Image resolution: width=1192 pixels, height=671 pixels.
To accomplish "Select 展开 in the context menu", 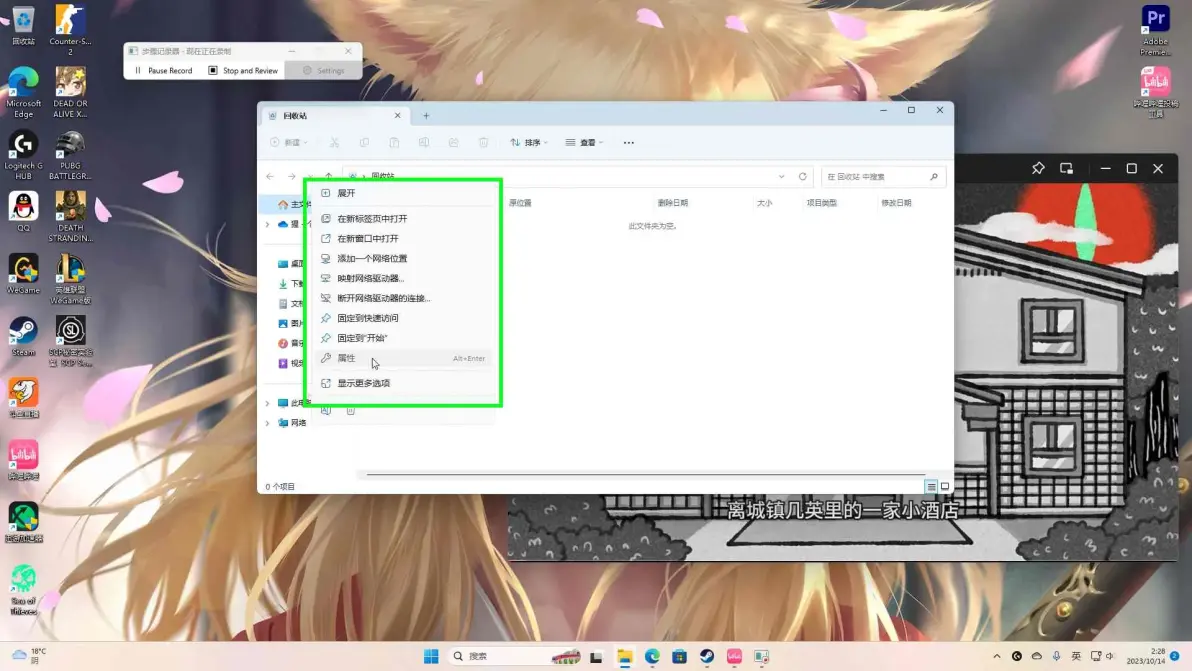I will pyautogui.click(x=402, y=193).
